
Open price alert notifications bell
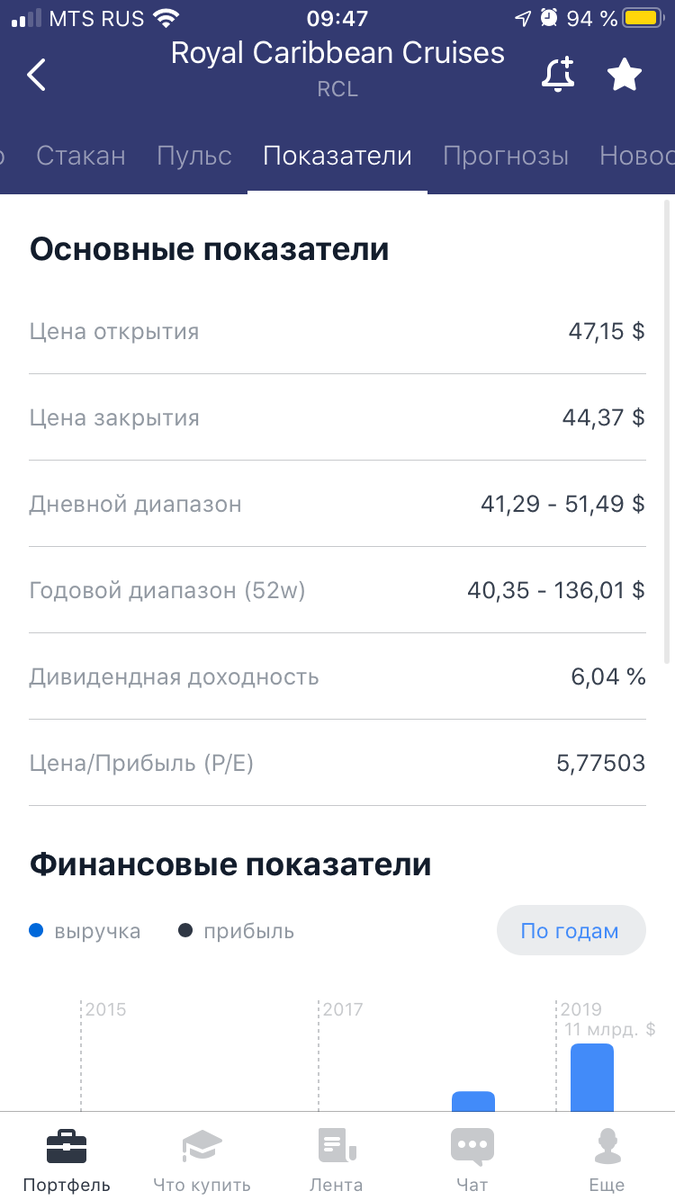point(558,74)
